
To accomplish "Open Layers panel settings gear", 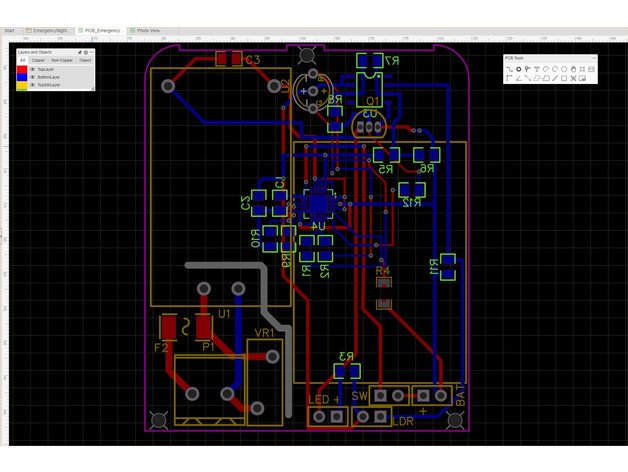I will click(x=86, y=52).
